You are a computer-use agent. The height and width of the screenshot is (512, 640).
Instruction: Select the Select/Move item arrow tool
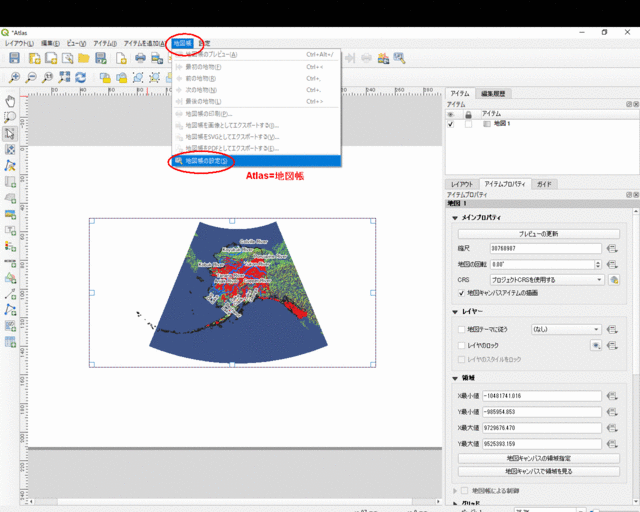pos(10,134)
